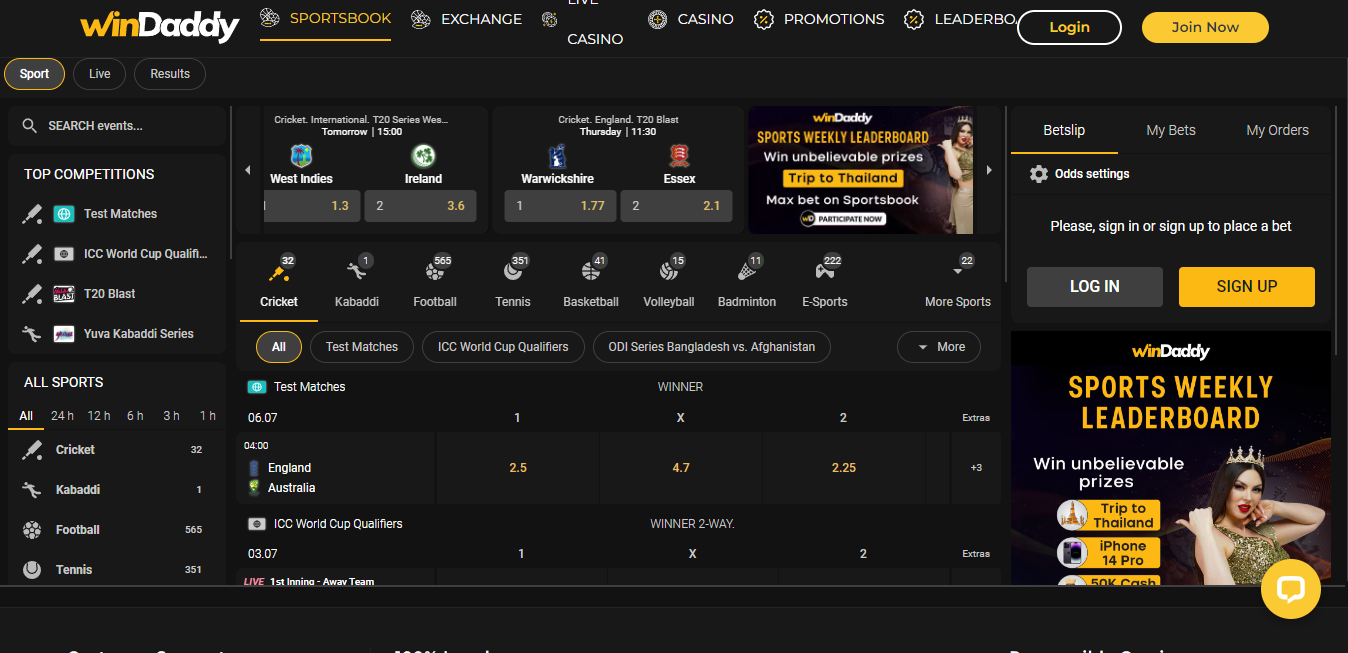
Task: Enable the Test Matches filter chip
Action: tap(362, 347)
